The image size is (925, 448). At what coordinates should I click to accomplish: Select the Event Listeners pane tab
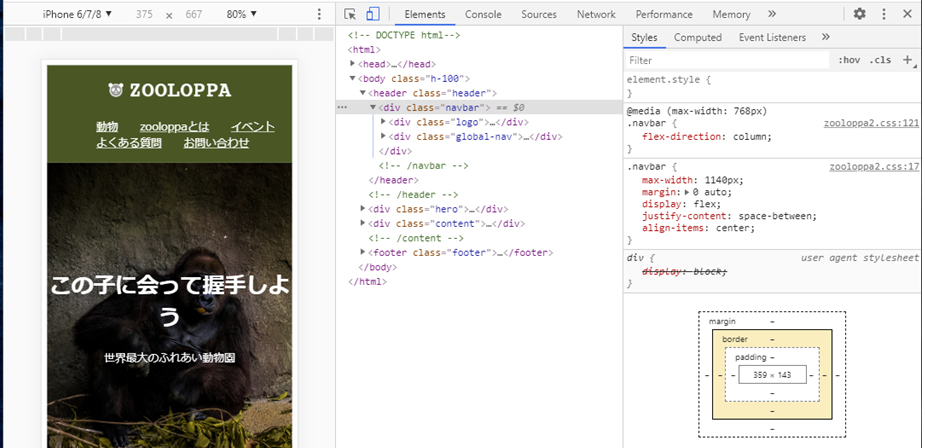pyautogui.click(x=772, y=37)
